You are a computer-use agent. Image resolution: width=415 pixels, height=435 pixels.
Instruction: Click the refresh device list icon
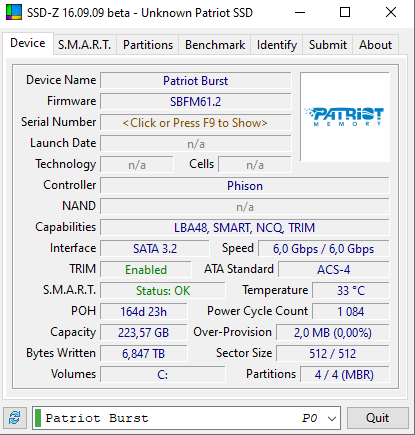(15, 417)
